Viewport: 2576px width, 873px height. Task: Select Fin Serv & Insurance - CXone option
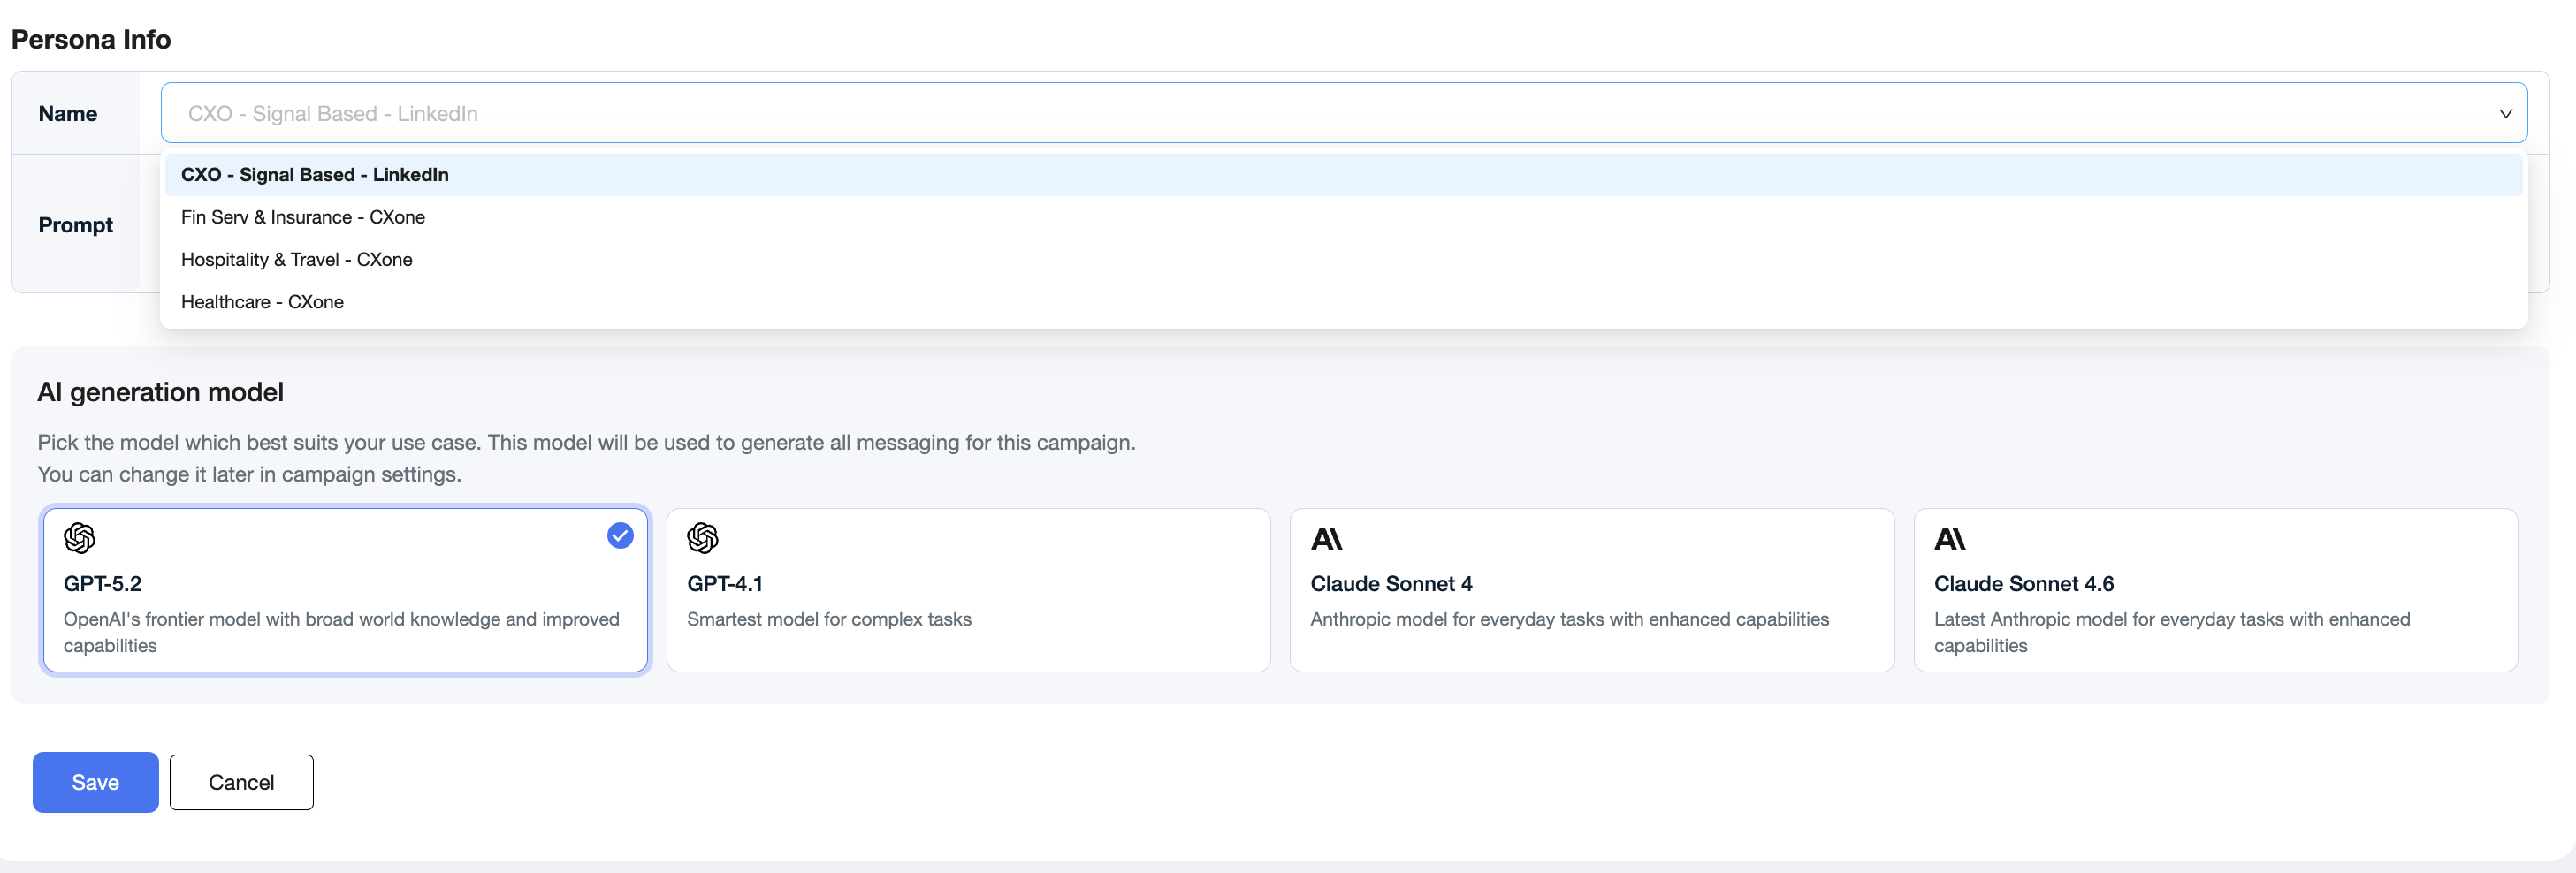1344,217
